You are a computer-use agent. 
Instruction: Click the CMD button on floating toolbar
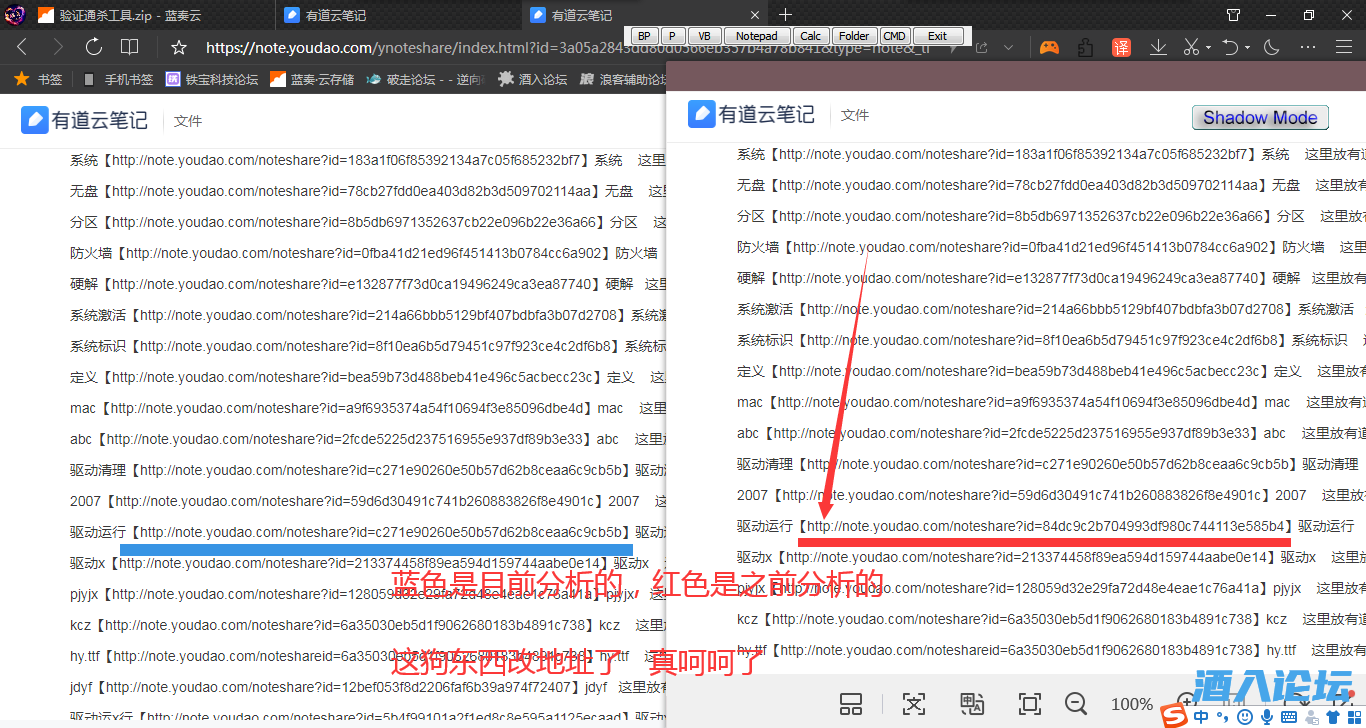pos(894,36)
